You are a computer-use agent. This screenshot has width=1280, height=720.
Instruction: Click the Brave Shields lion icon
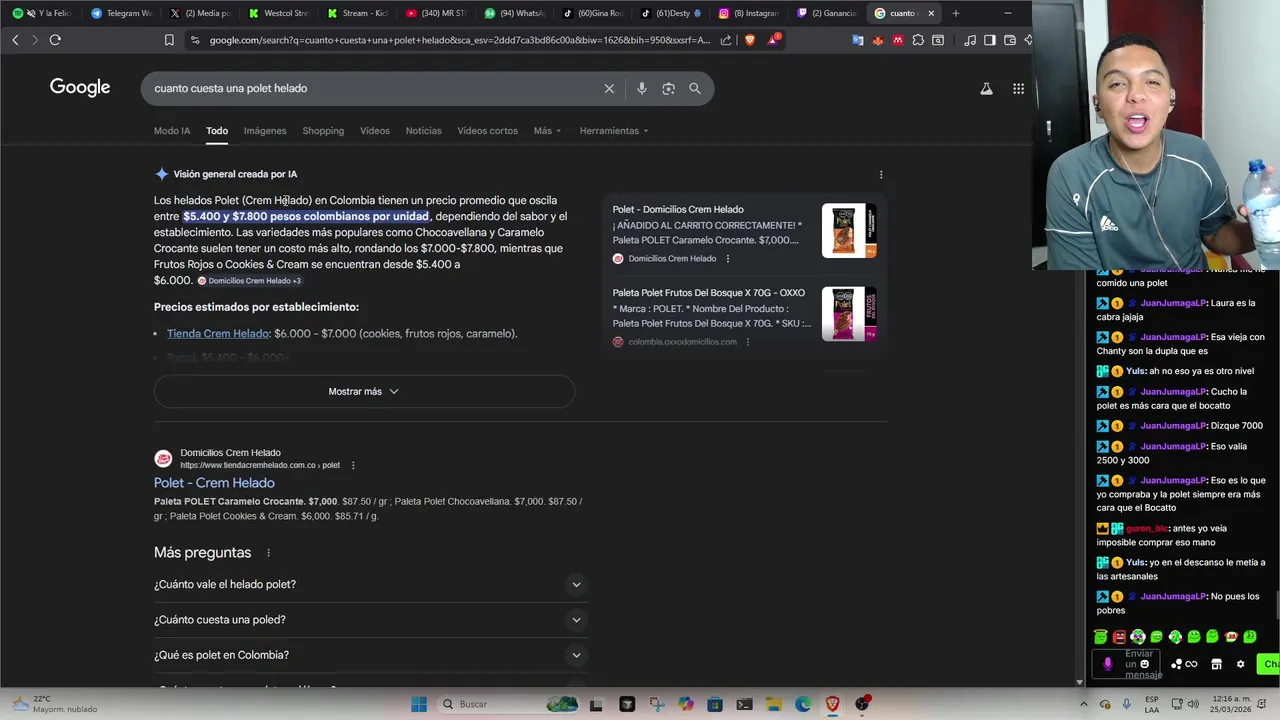[750, 40]
